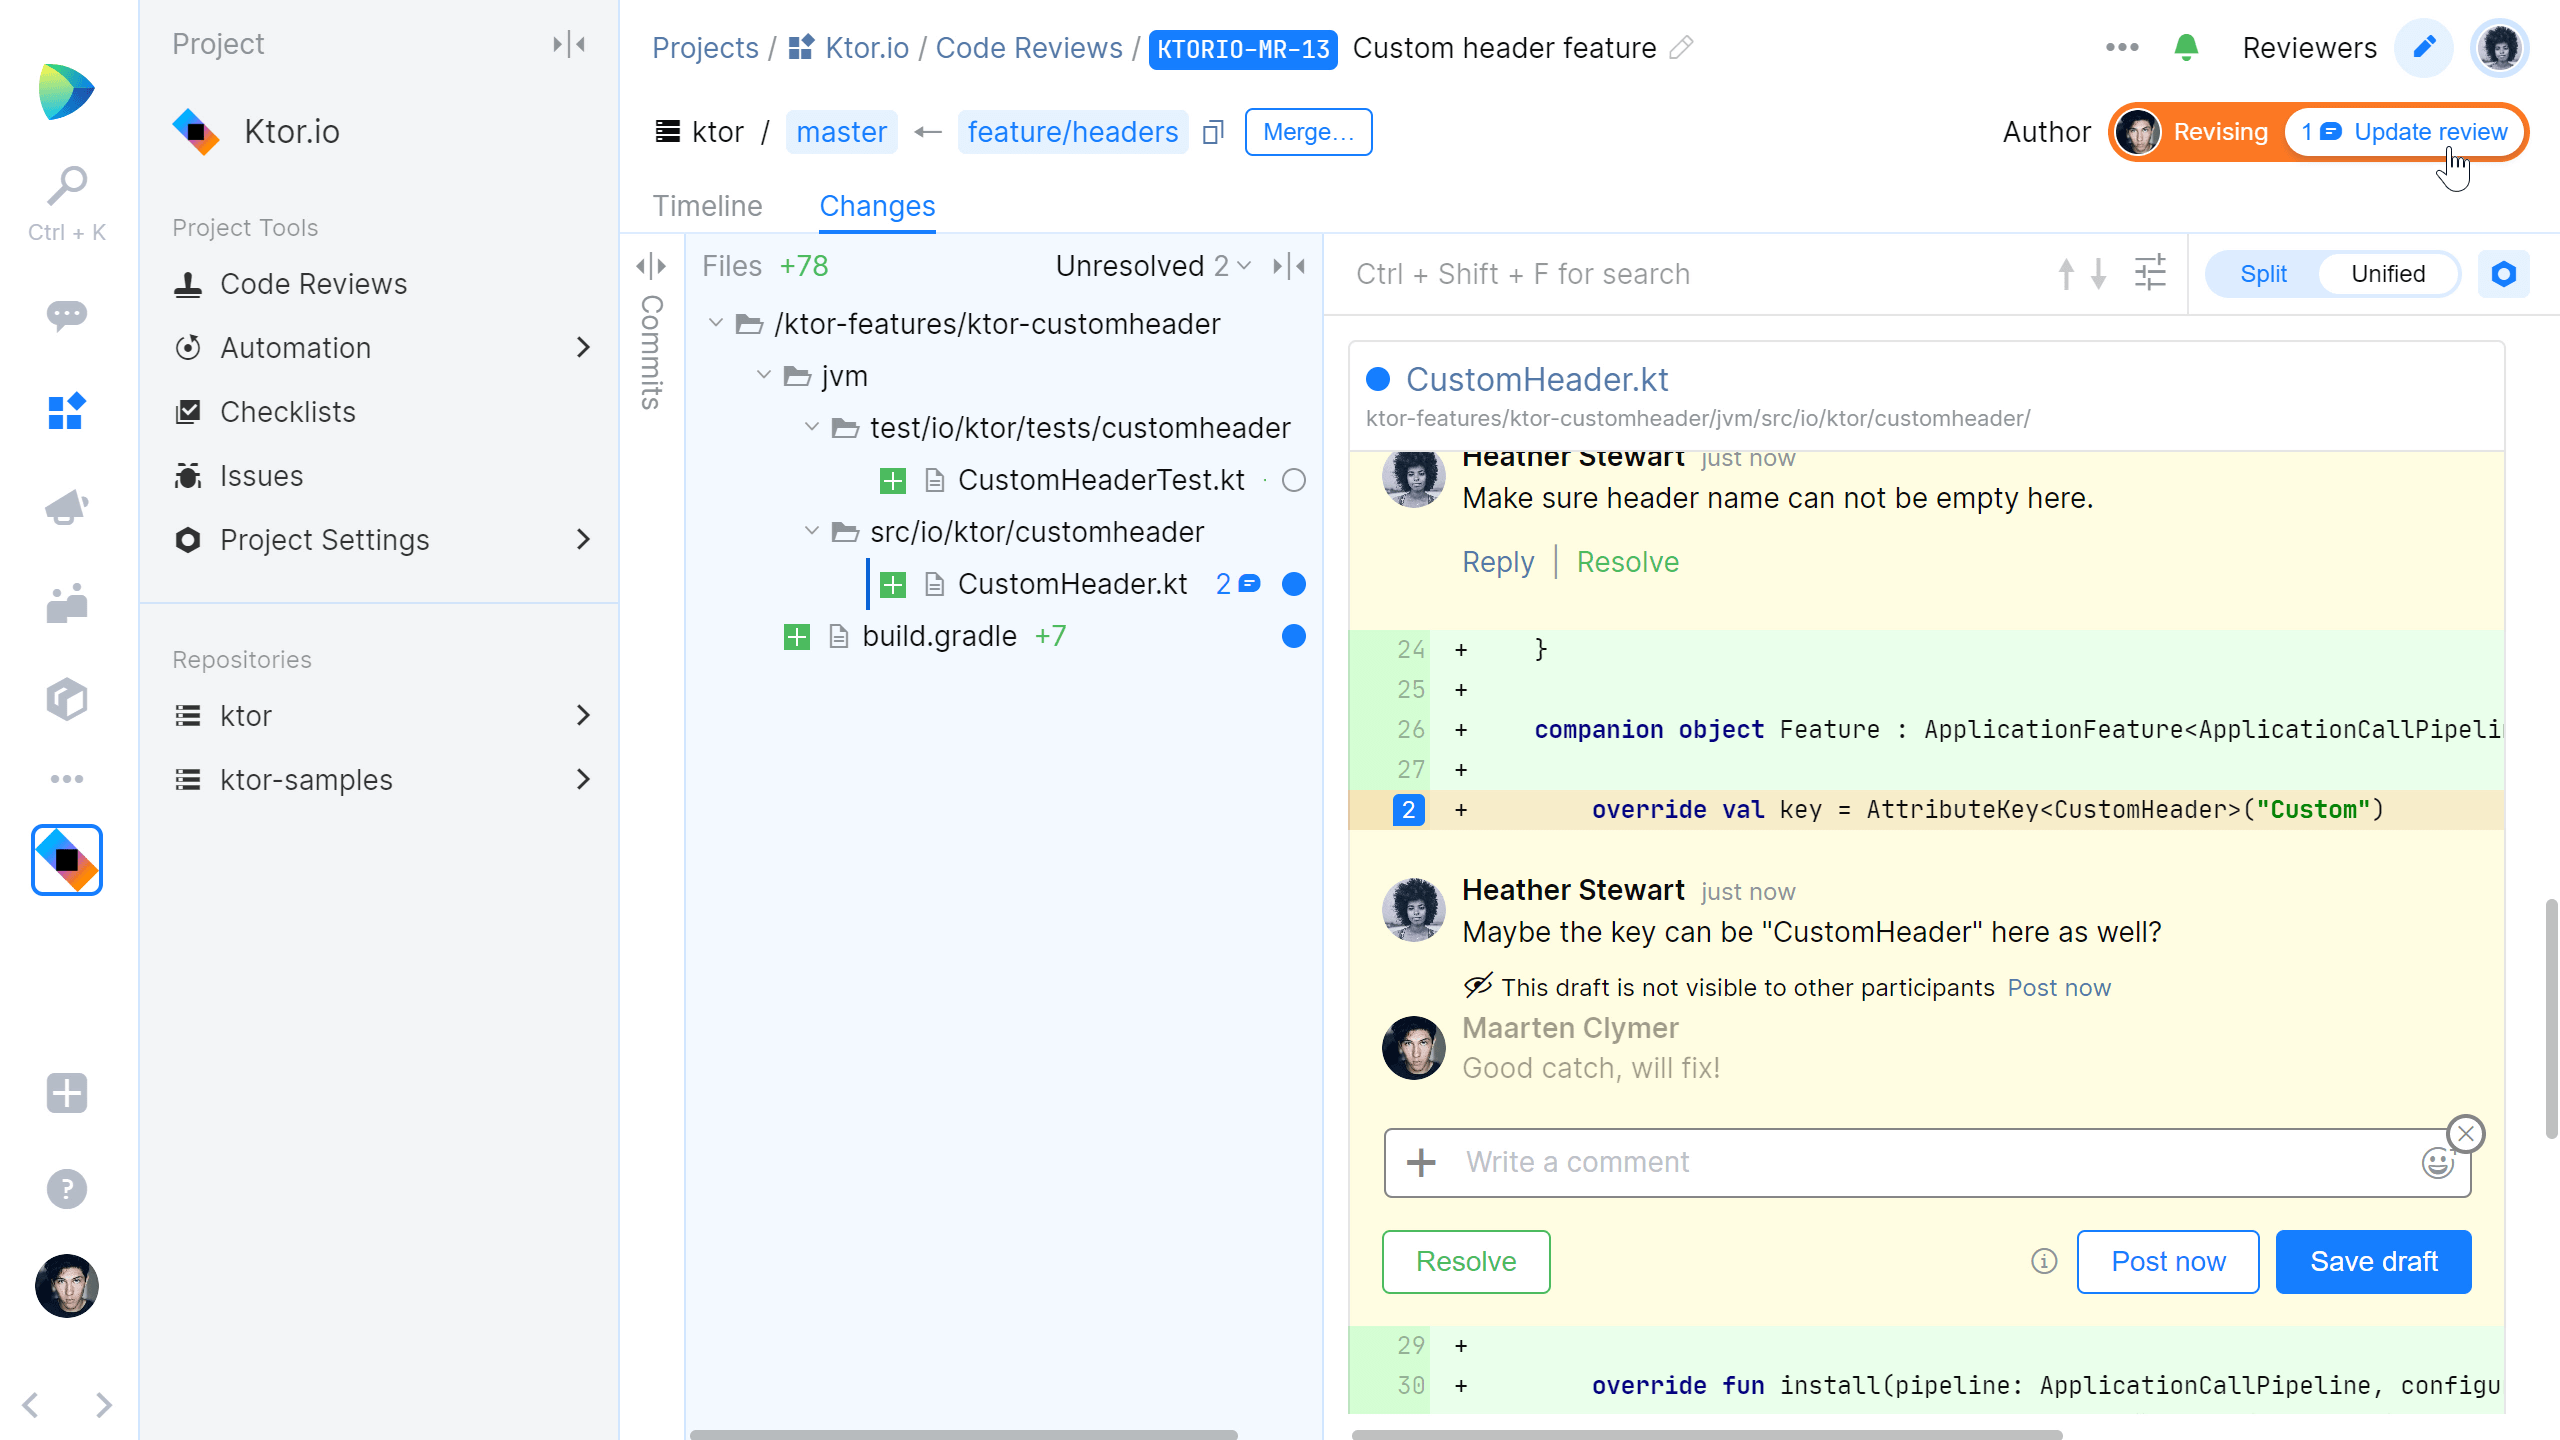This screenshot has height=1440, width=2560.
Task: Open help question mark icon
Action: [x=67, y=1189]
